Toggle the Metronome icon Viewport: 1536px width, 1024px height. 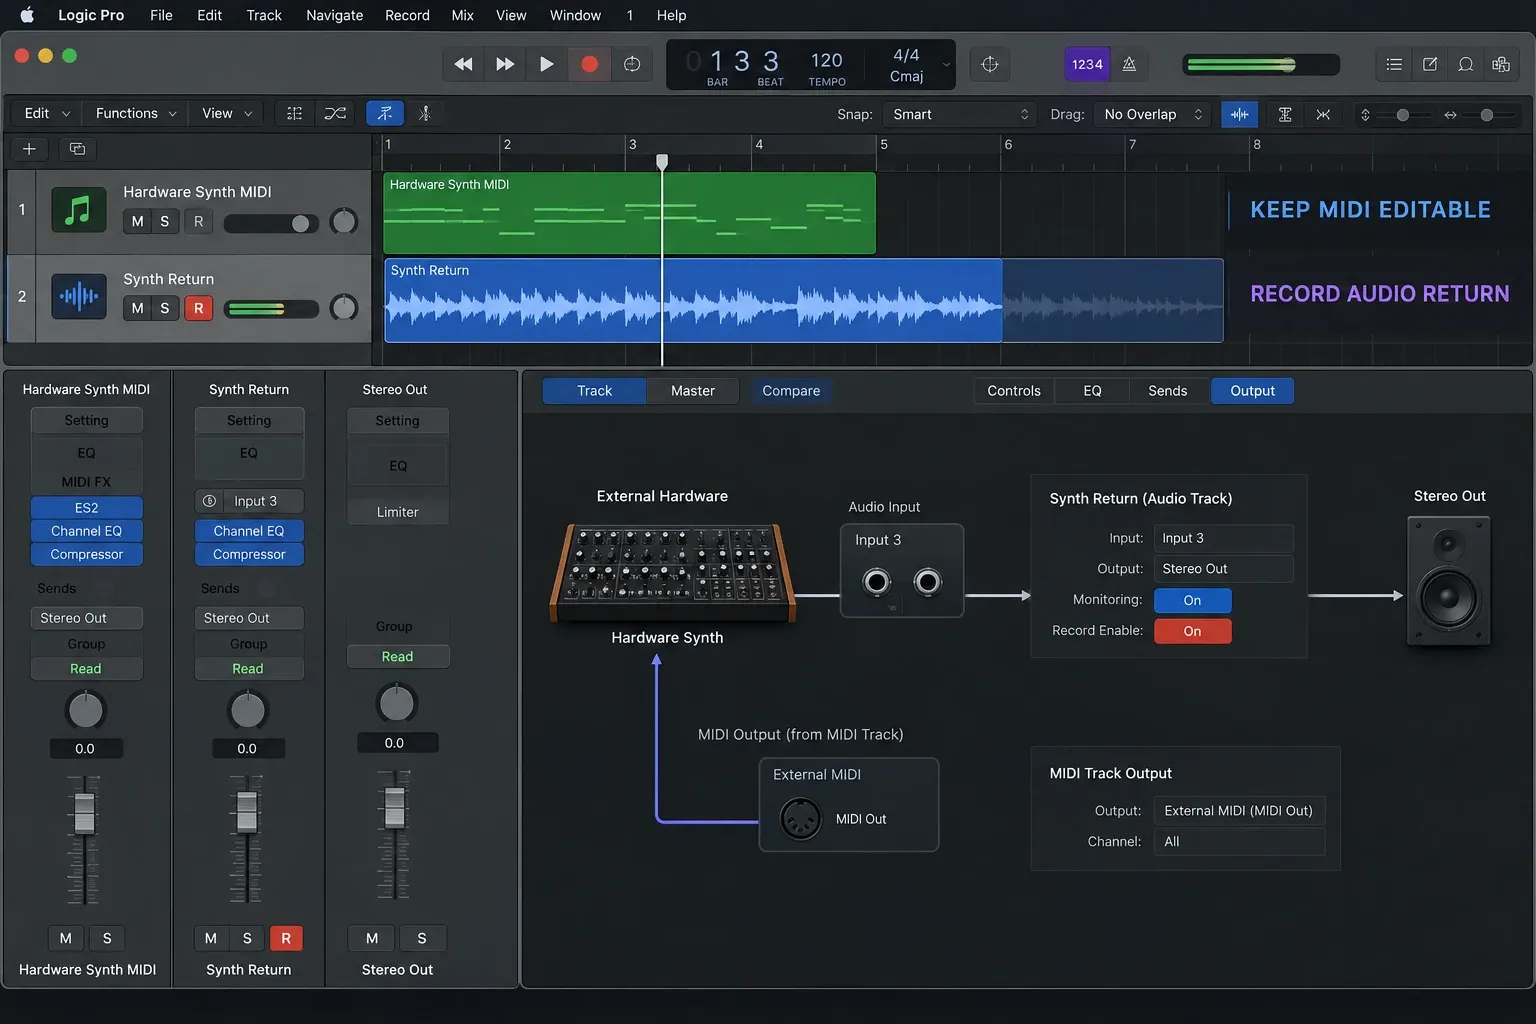coord(1129,64)
